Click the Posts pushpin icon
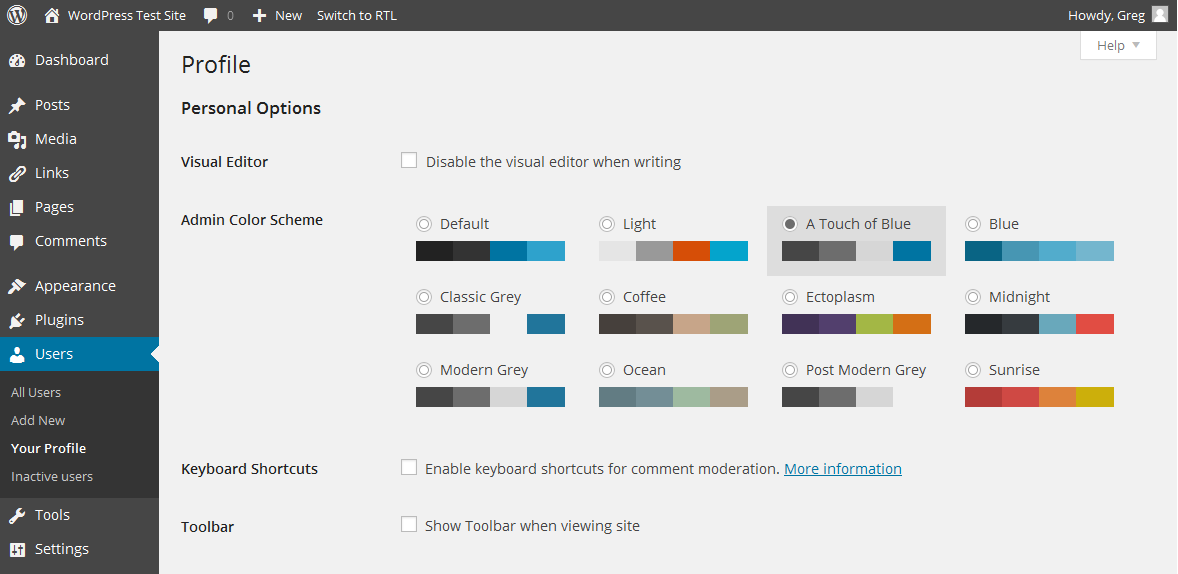 [x=17, y=105]
